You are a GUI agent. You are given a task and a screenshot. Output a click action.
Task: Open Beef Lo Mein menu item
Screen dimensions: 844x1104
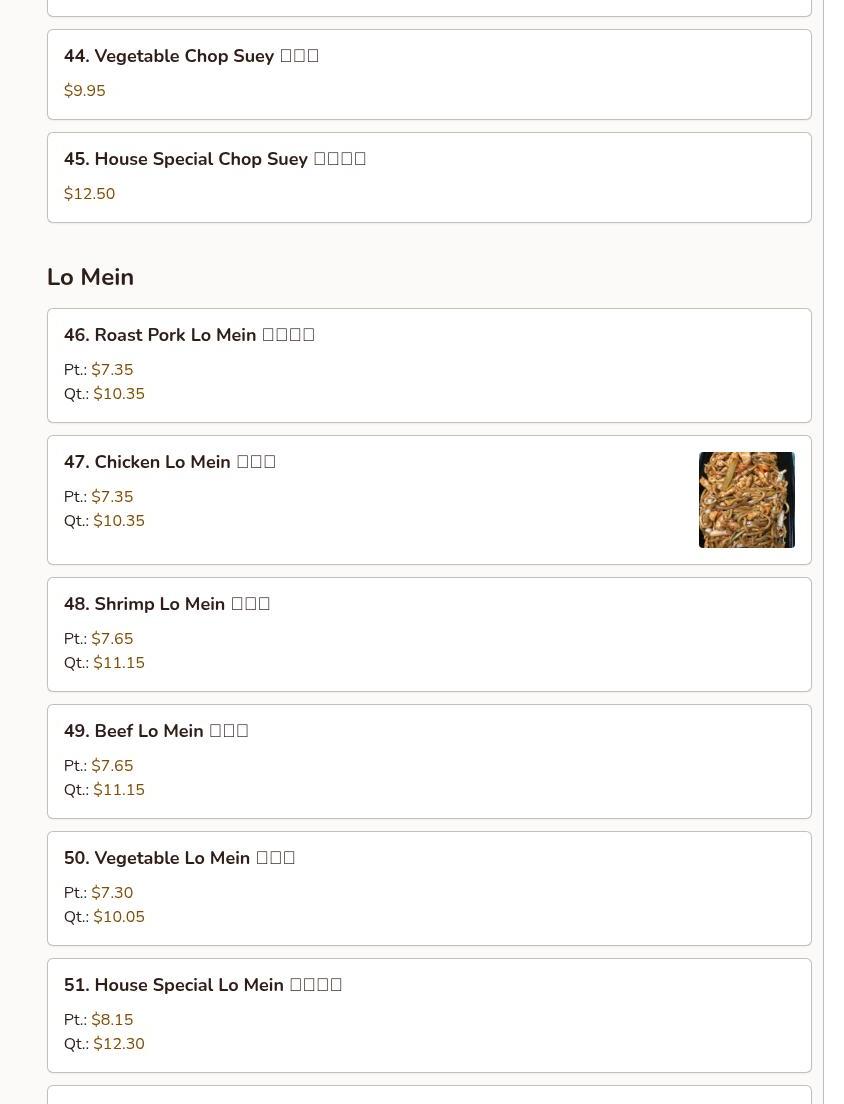pyautogui.click(x=429, y=761)
